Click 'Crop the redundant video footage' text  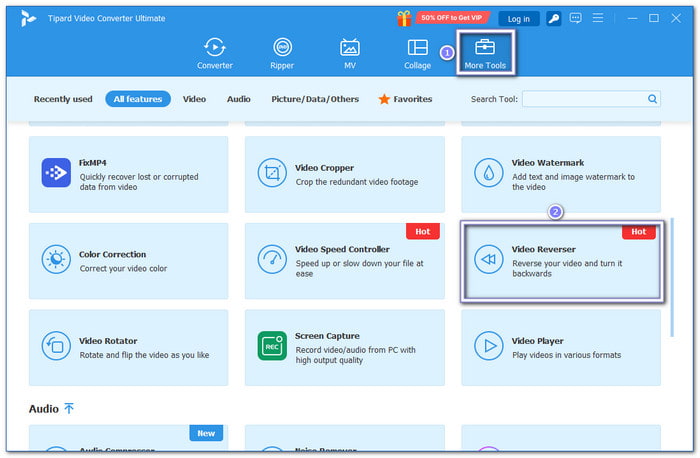(x=357, y=182)
